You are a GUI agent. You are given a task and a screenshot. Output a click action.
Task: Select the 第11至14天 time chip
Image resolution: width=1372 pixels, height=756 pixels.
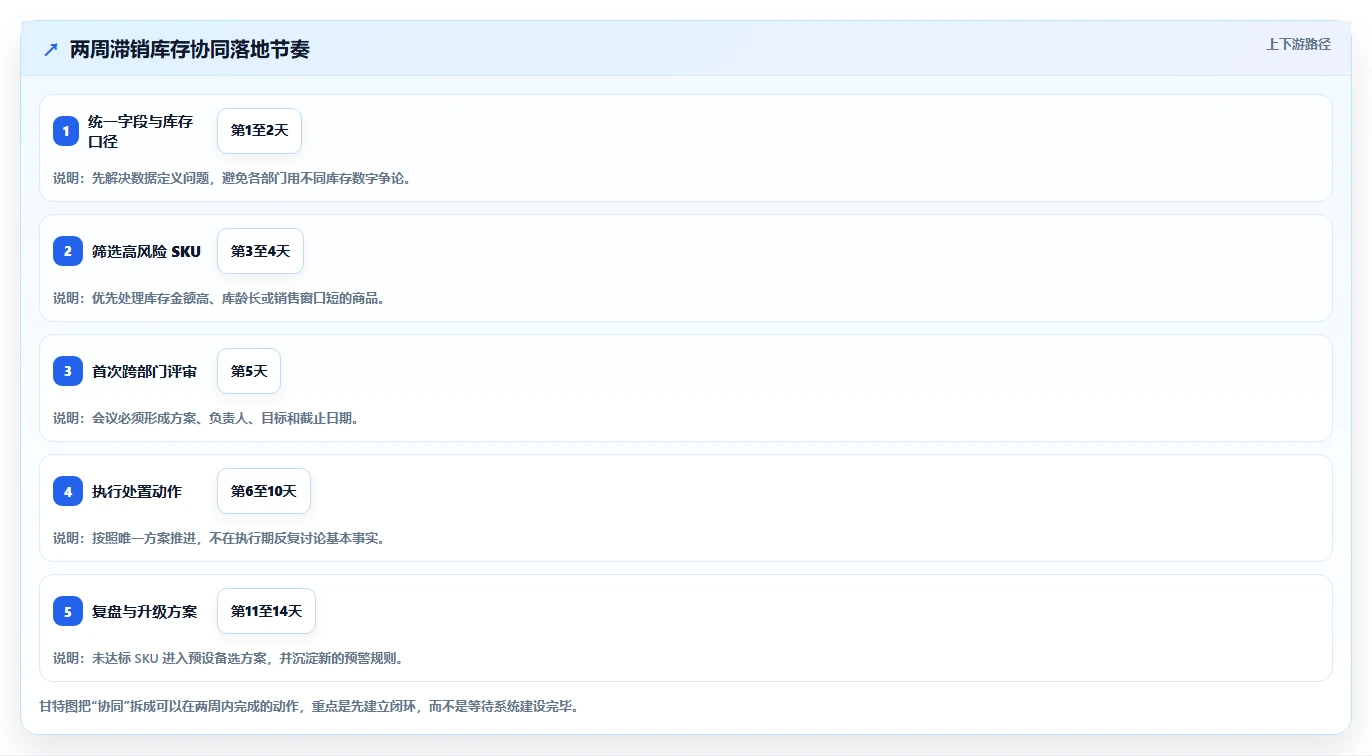[266, 611]
